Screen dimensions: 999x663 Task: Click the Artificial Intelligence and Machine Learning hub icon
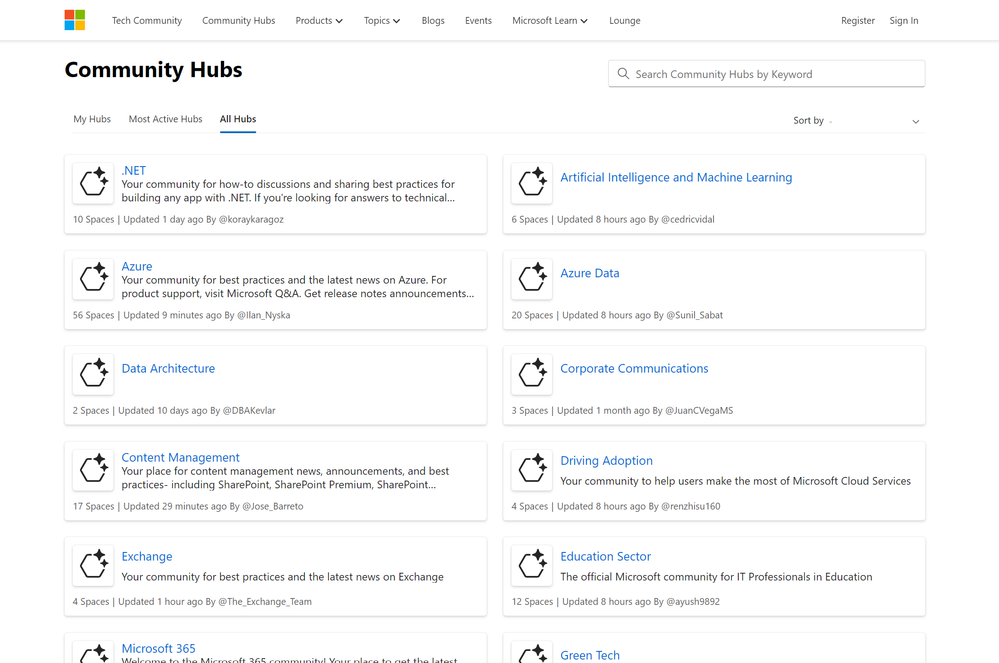point(532,183)
